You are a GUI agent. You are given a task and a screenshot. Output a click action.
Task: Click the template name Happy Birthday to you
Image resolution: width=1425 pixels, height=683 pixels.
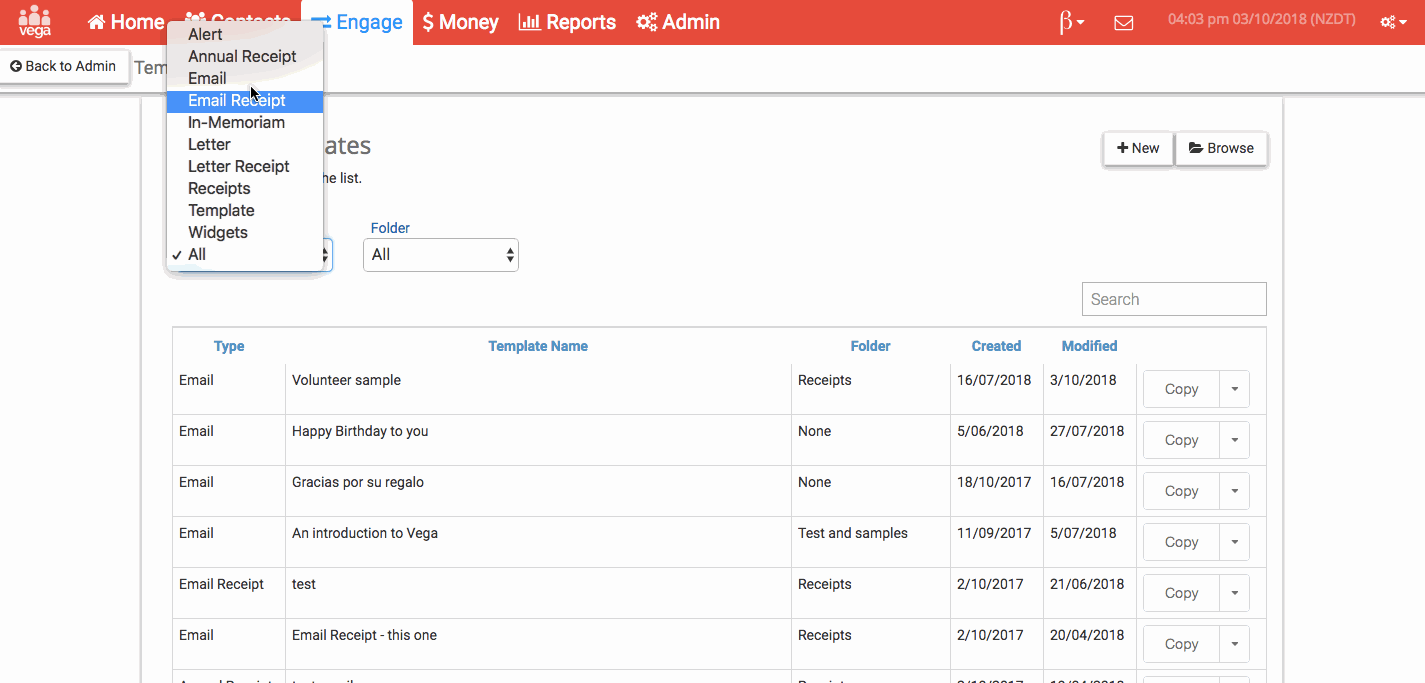coord(360,431)
